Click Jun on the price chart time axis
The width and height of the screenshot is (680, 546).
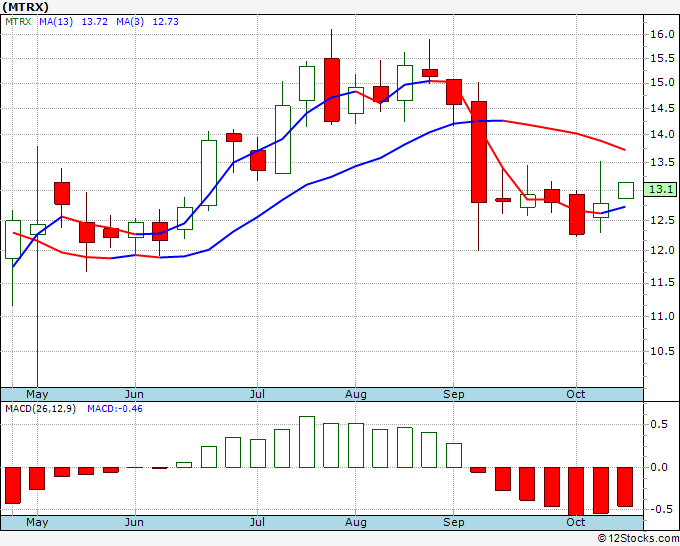click(134, 394)
